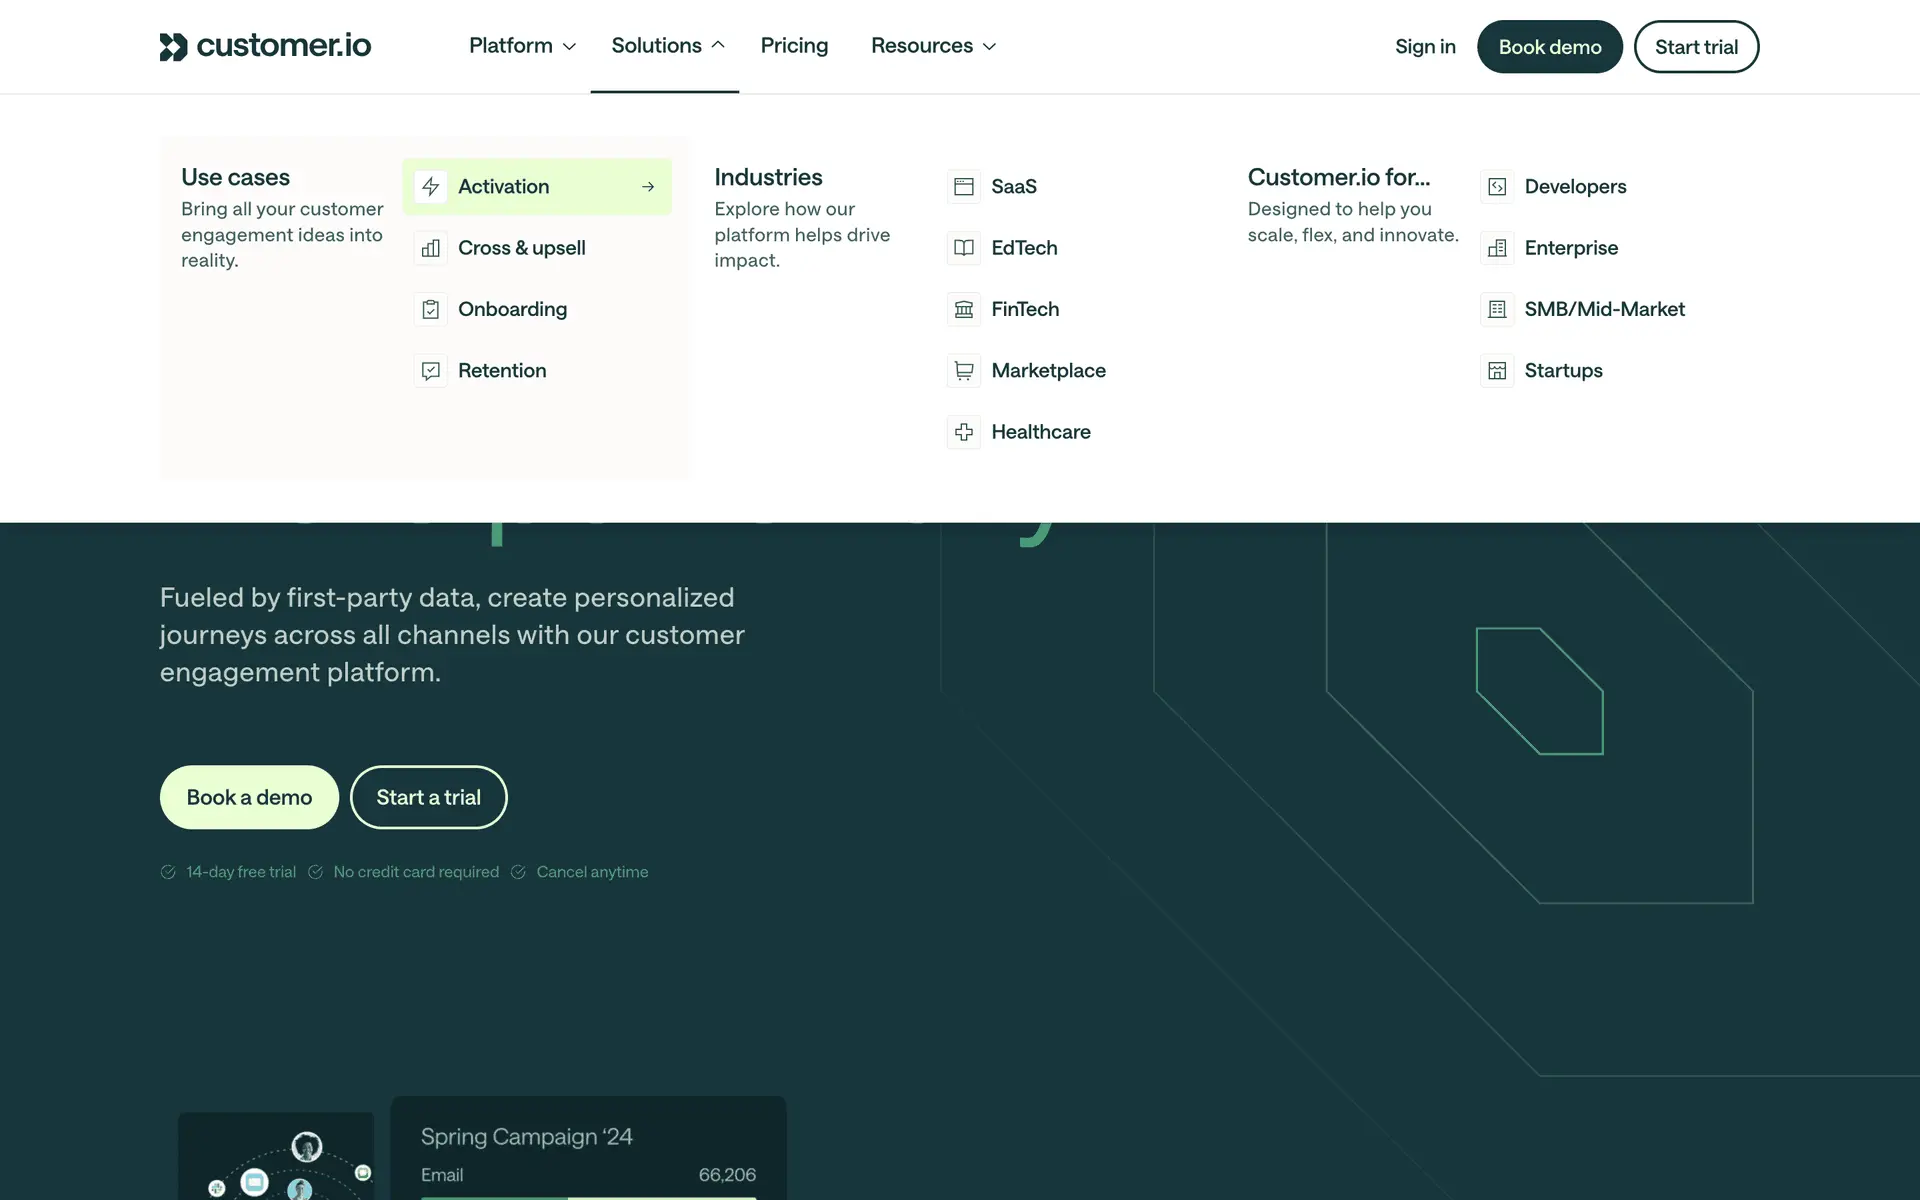Click the Retention chat-check icon
This screenshot has height=1200, width=1920.
coord(431,371)
